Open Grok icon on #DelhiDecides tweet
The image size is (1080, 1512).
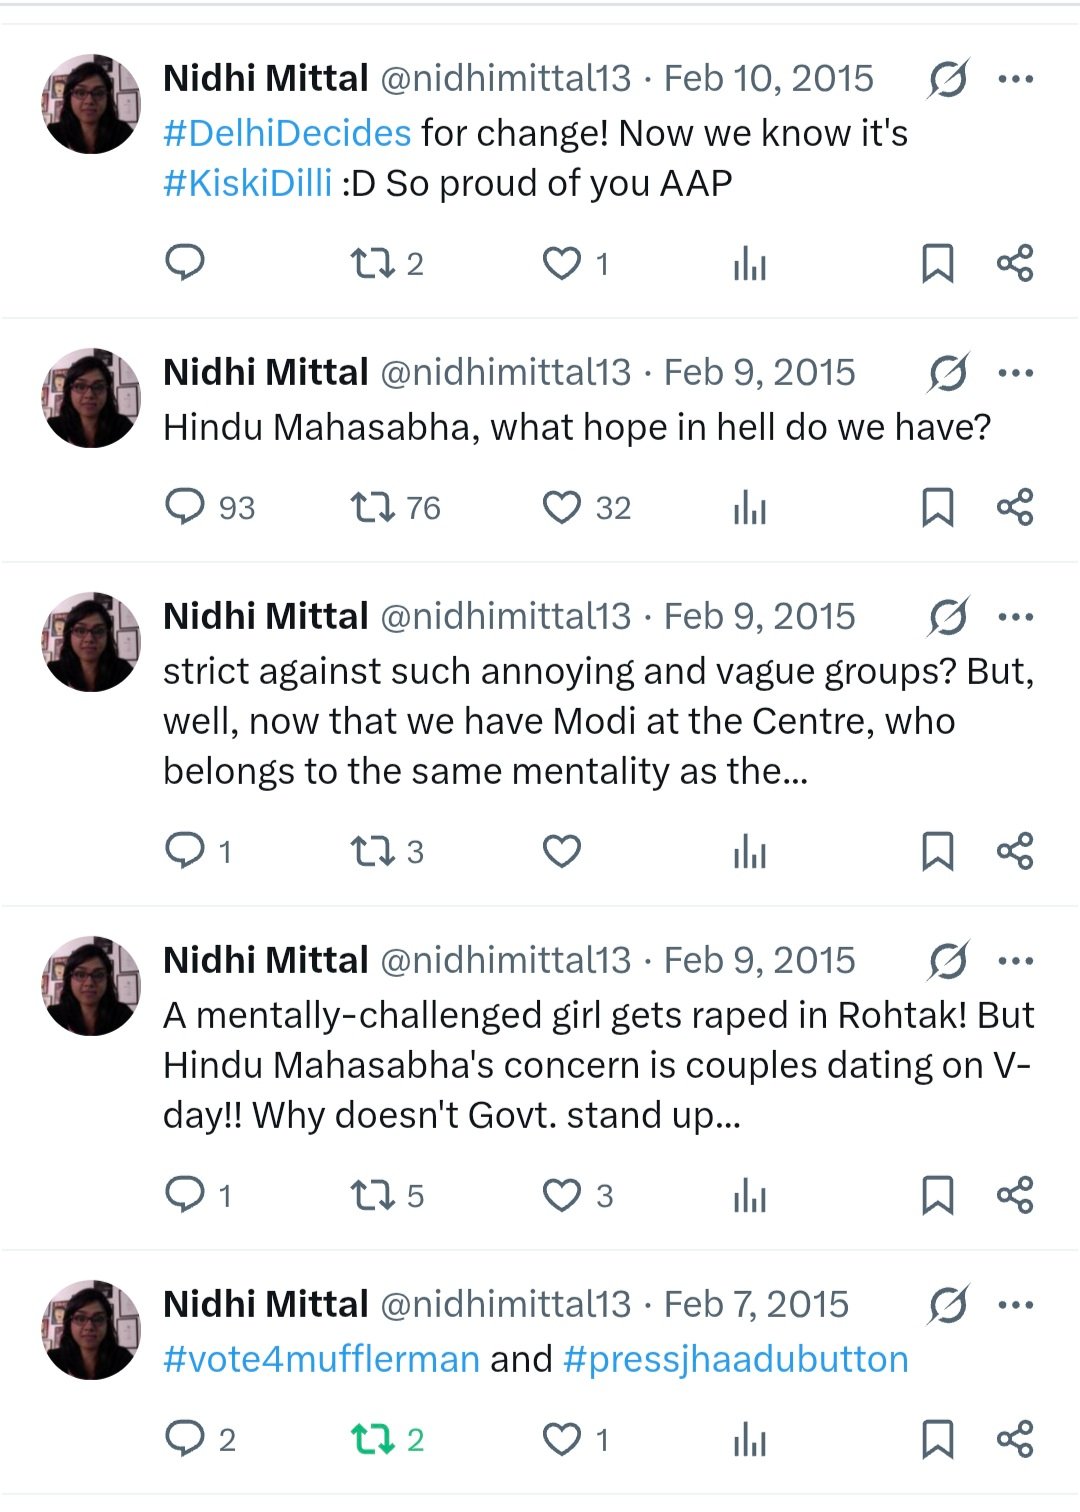(947, 78)
